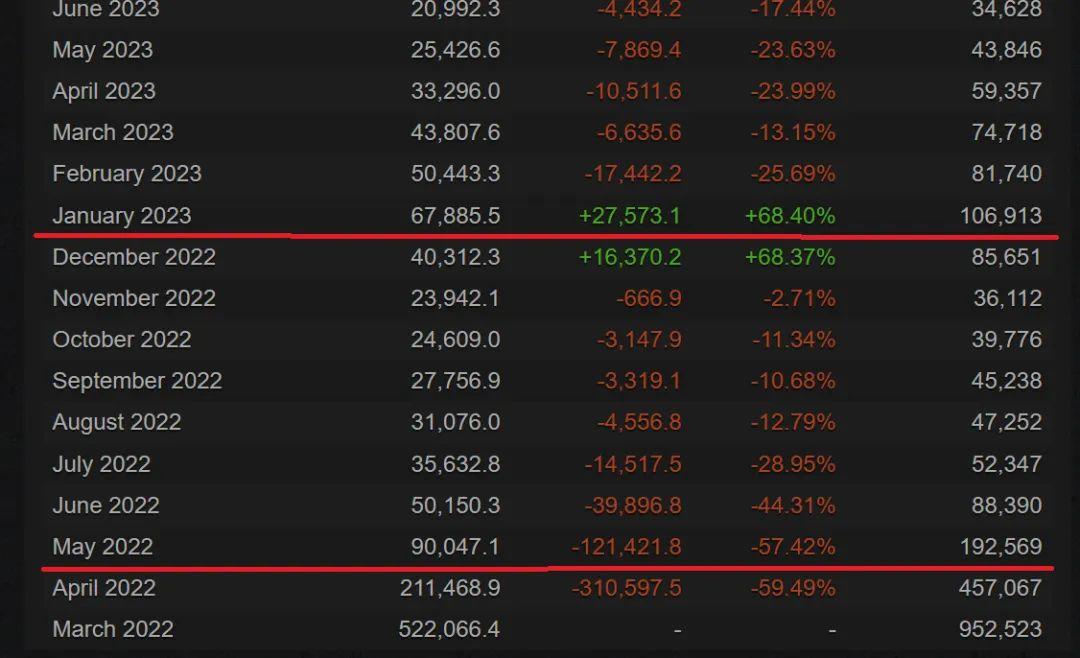Click peak players value 36,112
This screenshot has height=658, width=1080.
(x=1007, y=298)
